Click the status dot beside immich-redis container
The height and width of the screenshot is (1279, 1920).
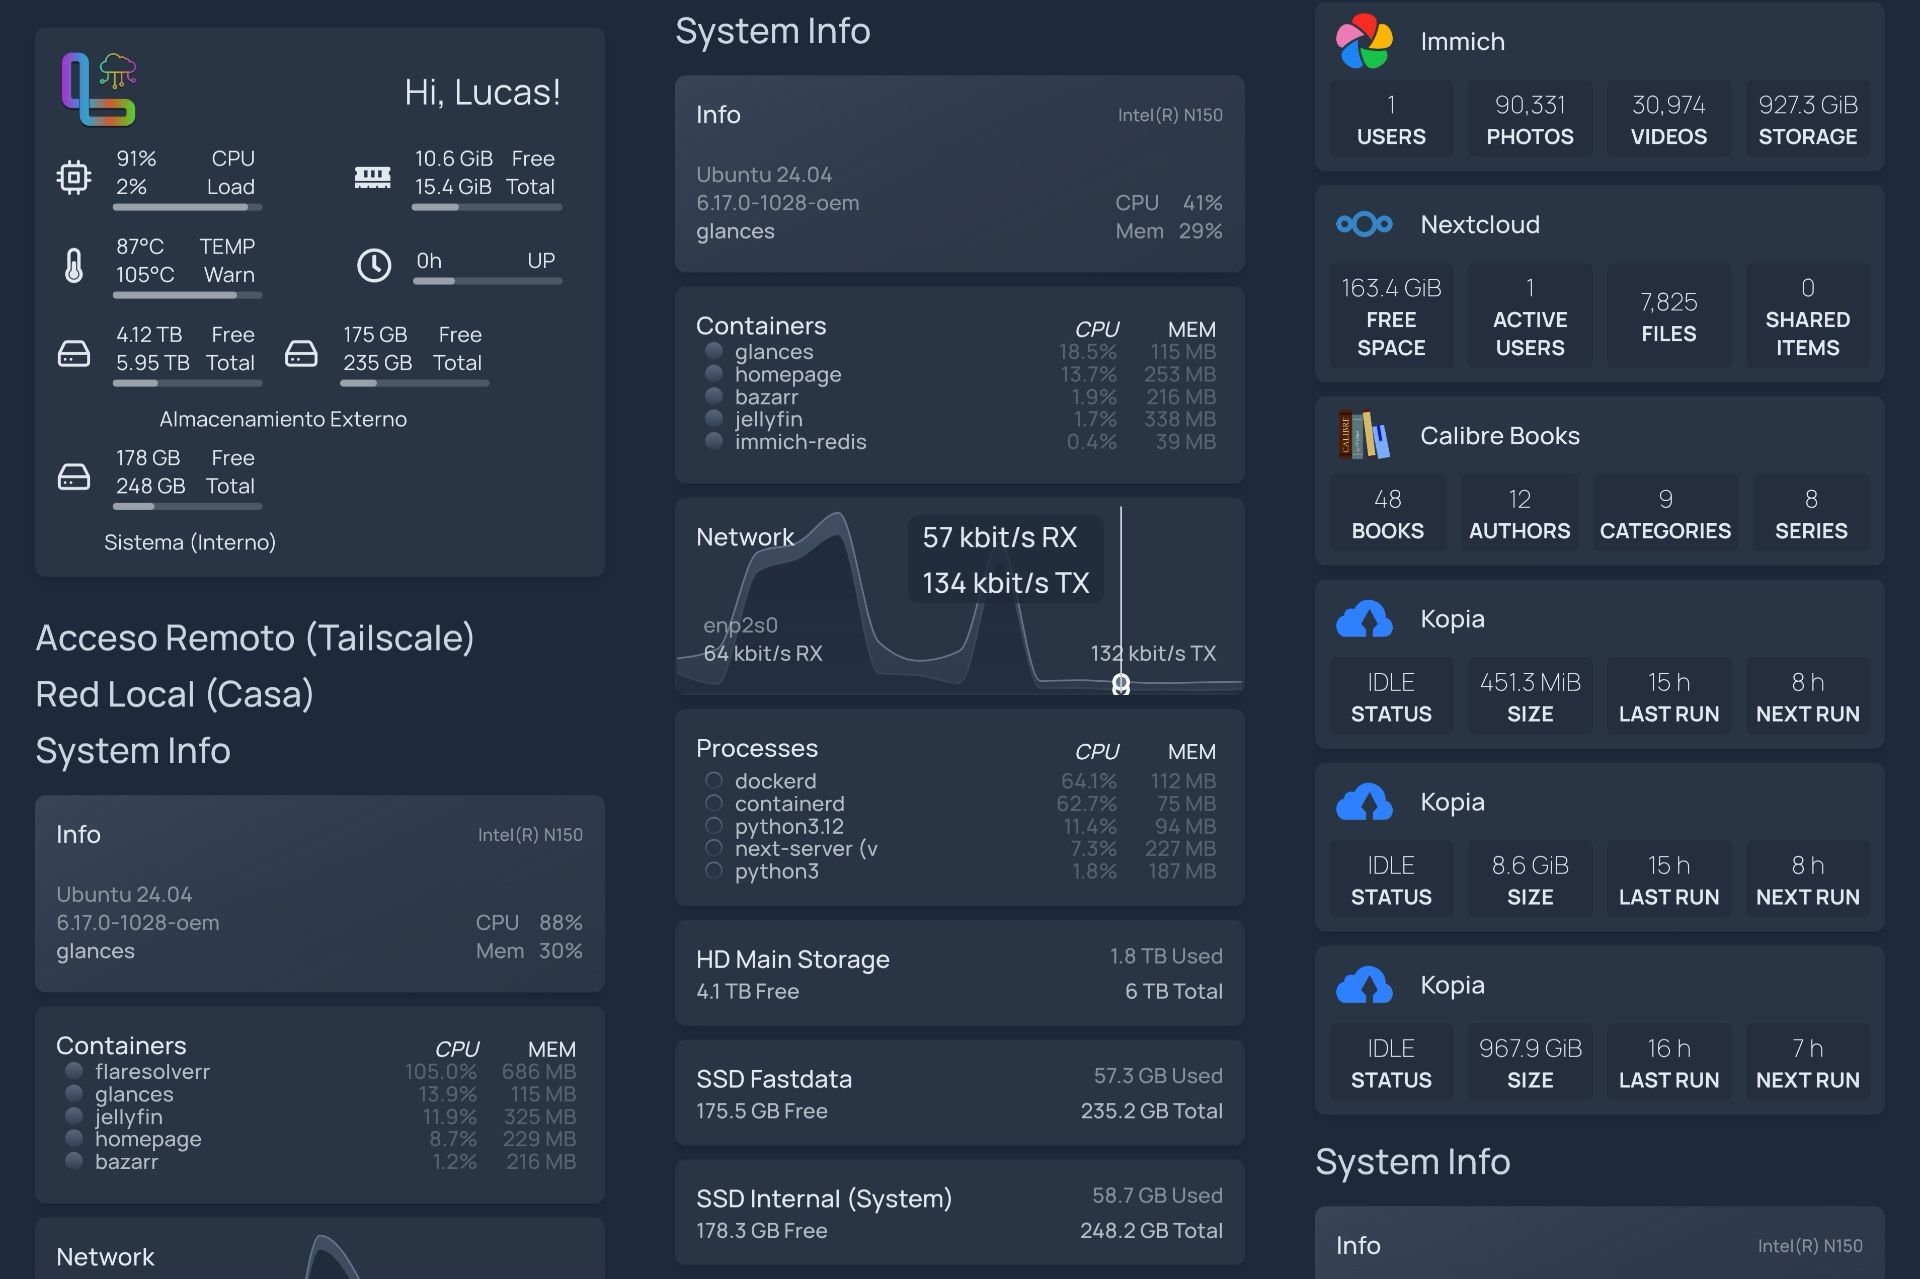pos(714,441)
